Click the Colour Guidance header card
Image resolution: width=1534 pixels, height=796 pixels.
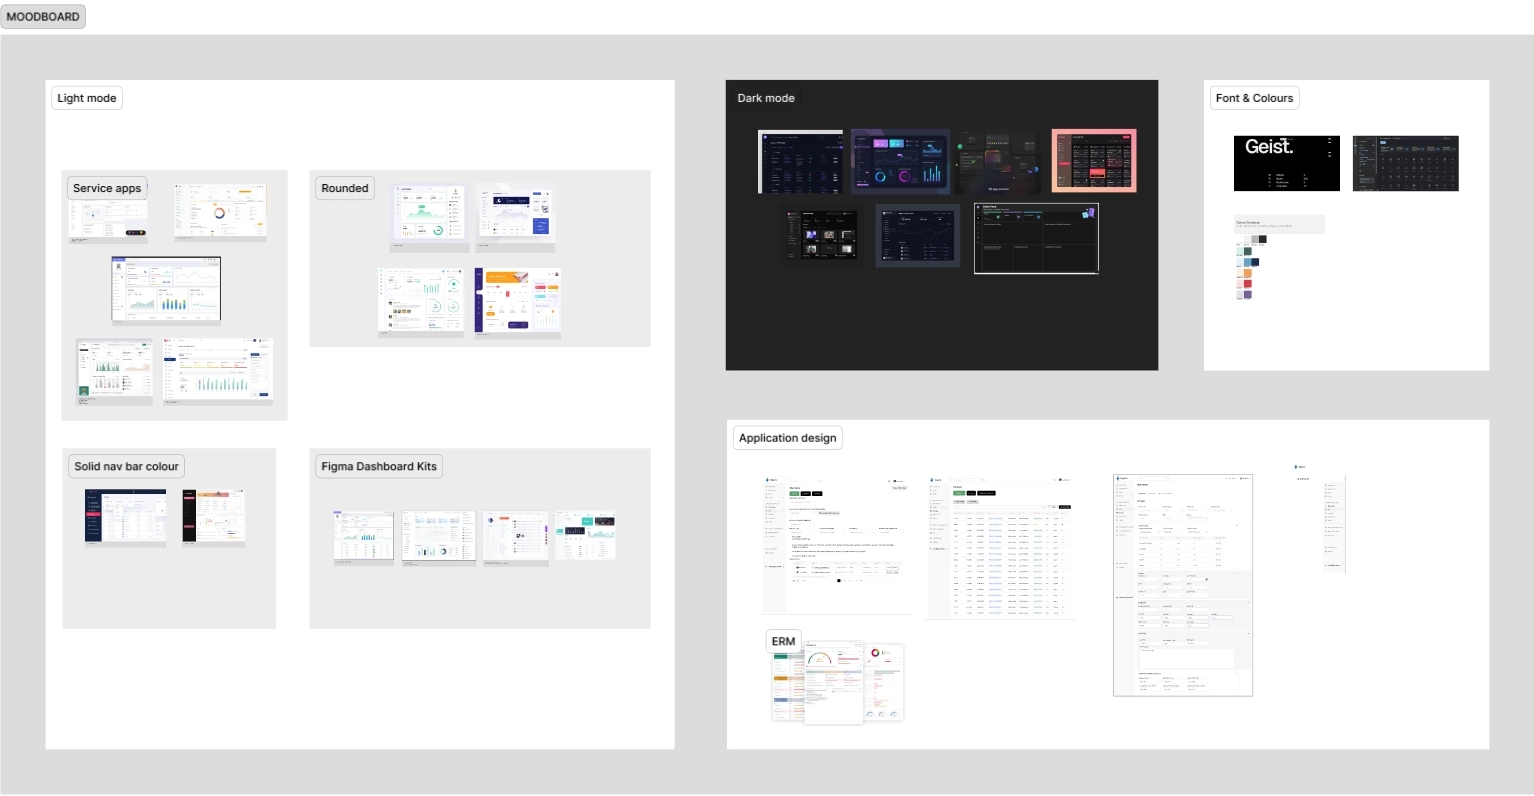[1279, 224]
